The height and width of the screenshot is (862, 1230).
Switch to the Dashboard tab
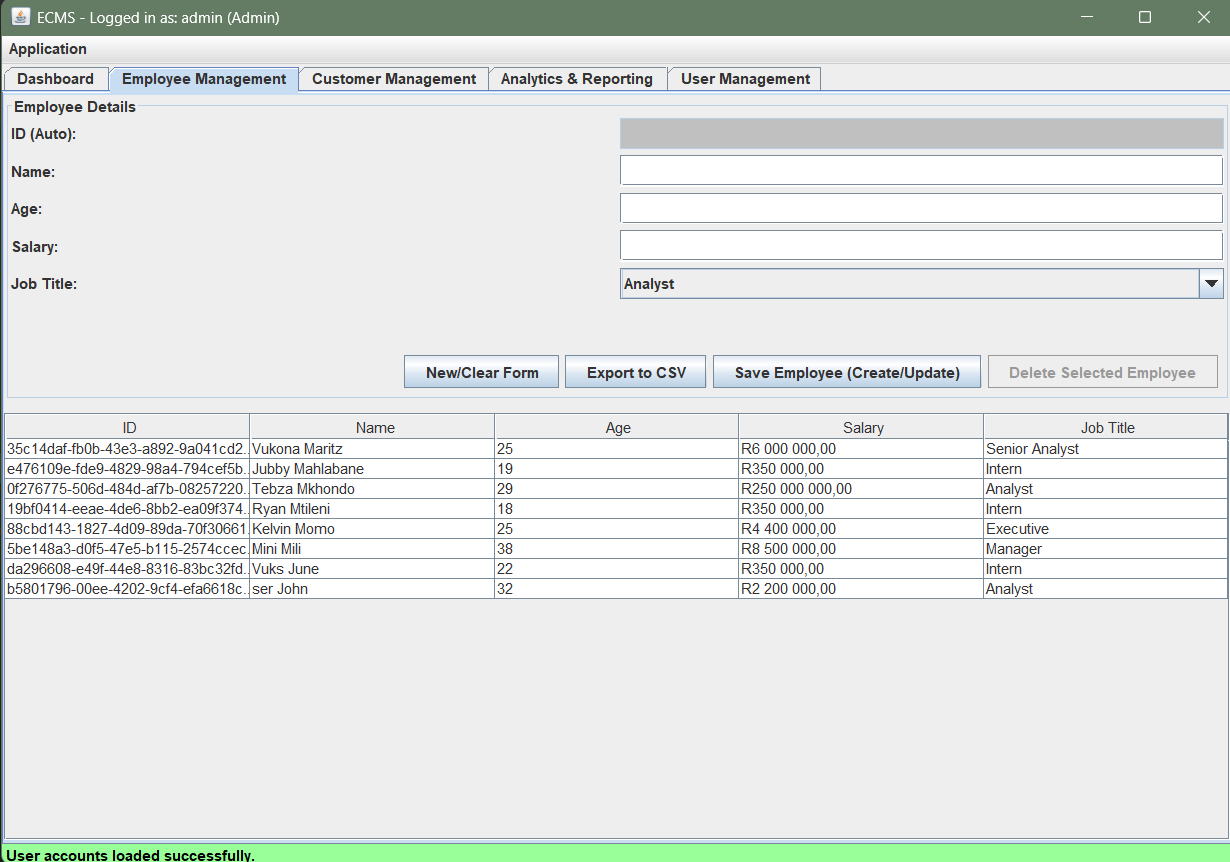pyautogui.click(x=56, y=79)
